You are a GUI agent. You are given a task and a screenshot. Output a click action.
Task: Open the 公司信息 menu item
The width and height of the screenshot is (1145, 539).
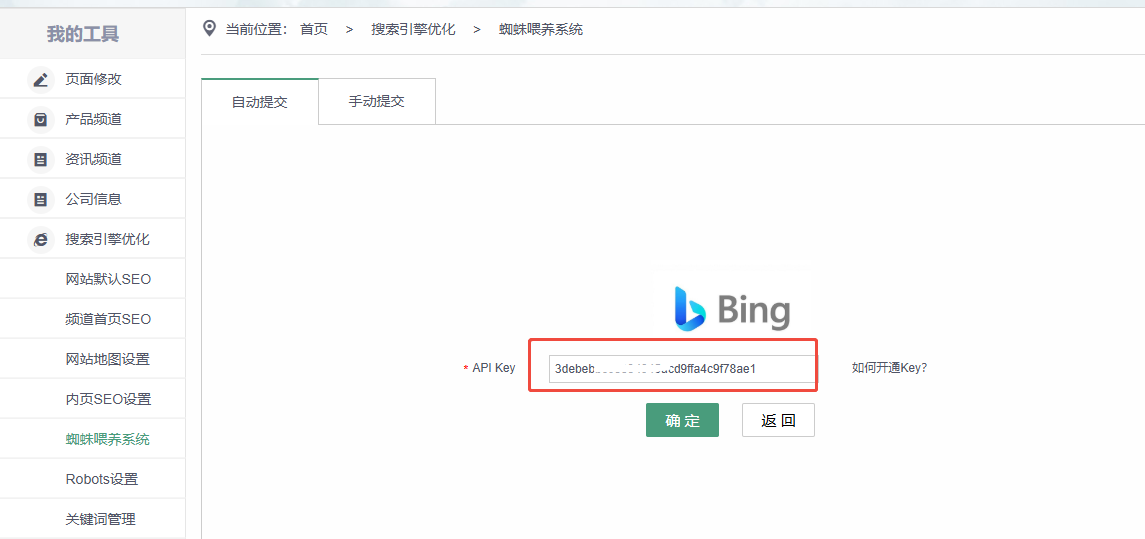coord(93,199)
